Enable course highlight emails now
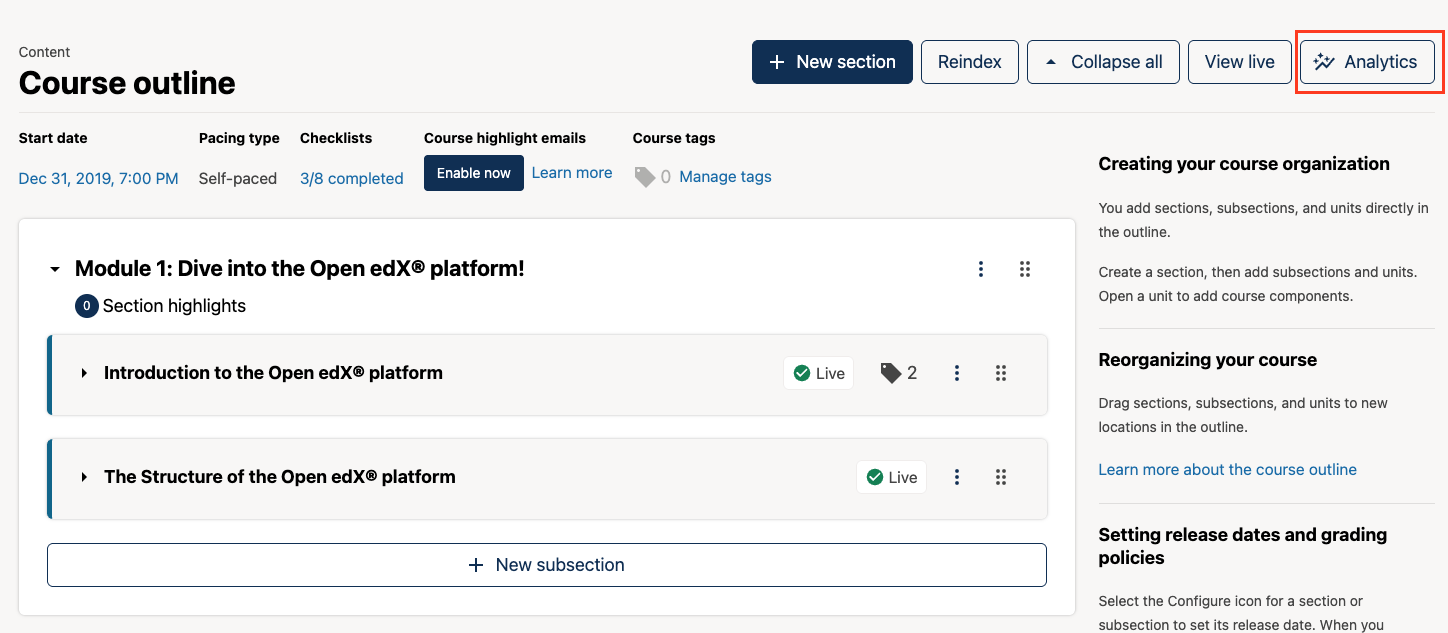The width and height of the screenshot is (1448, 633). [x=473, y=172]
